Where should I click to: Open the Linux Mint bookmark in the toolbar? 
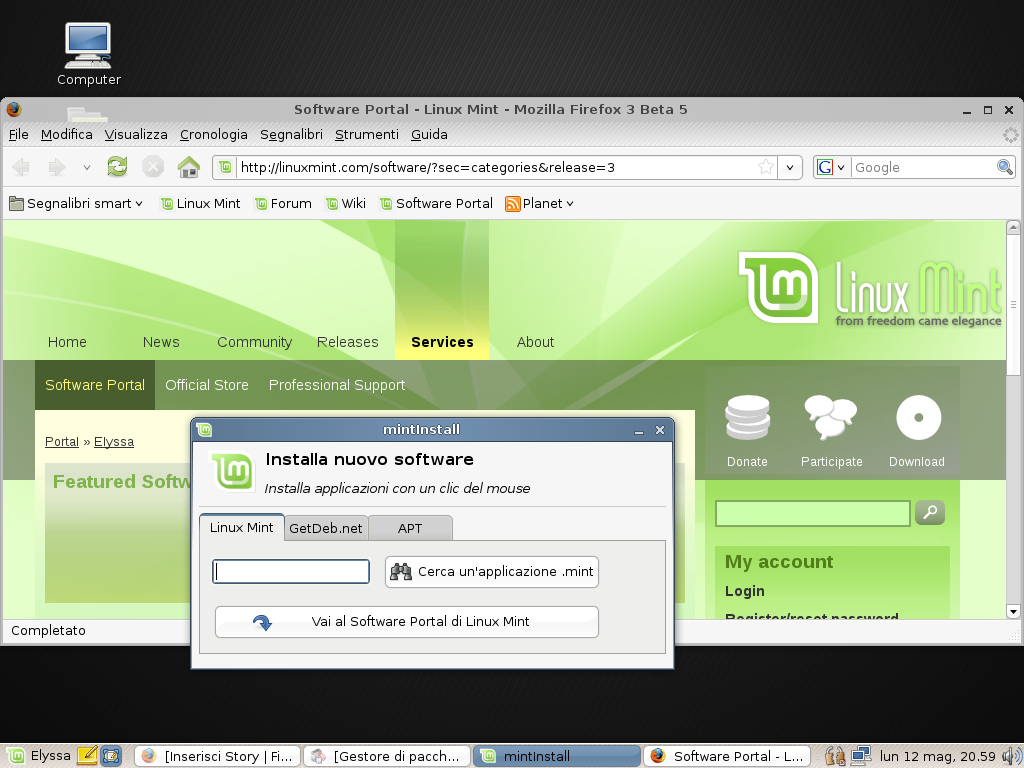(200, 204)
